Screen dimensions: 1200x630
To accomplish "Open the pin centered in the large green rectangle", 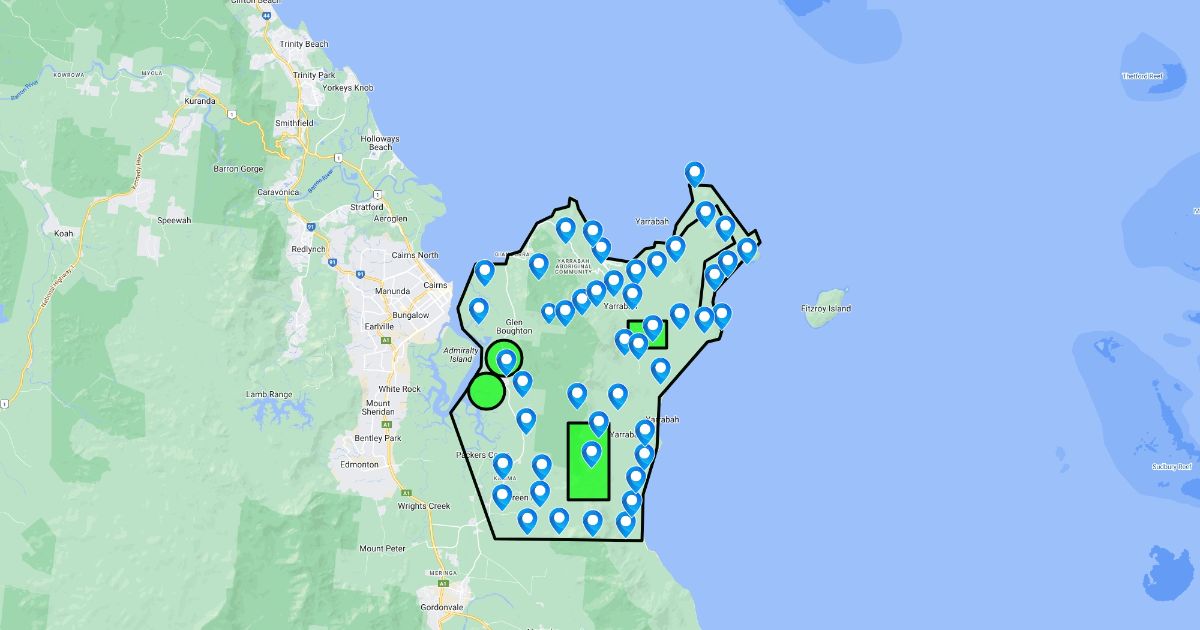I will click(x=592, y=455).
